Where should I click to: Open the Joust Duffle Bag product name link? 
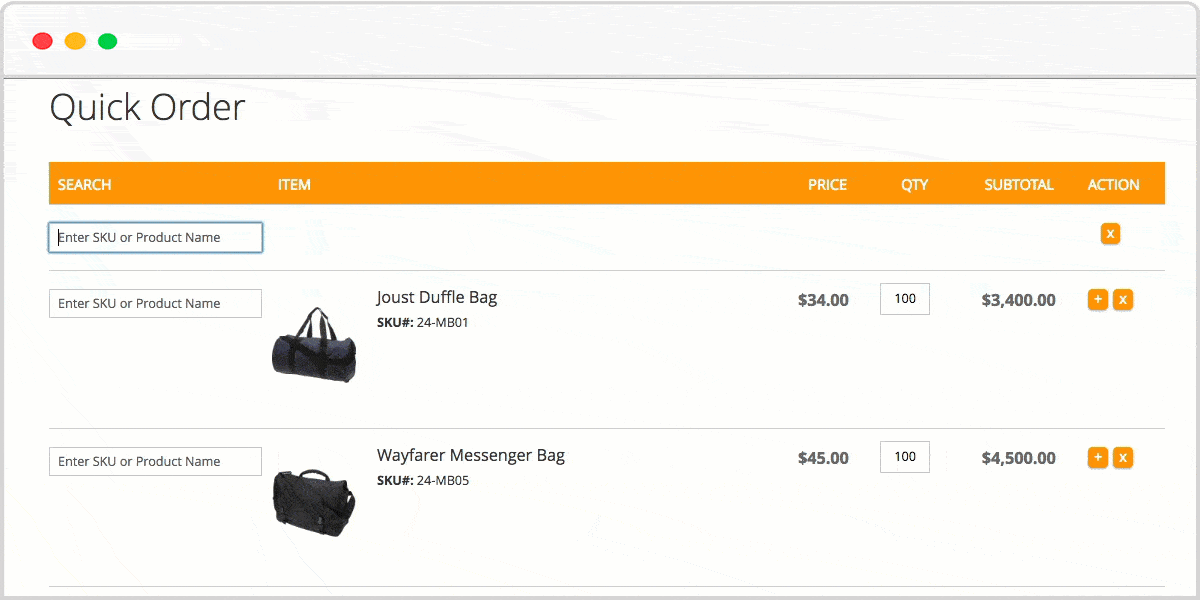(436, 297)
